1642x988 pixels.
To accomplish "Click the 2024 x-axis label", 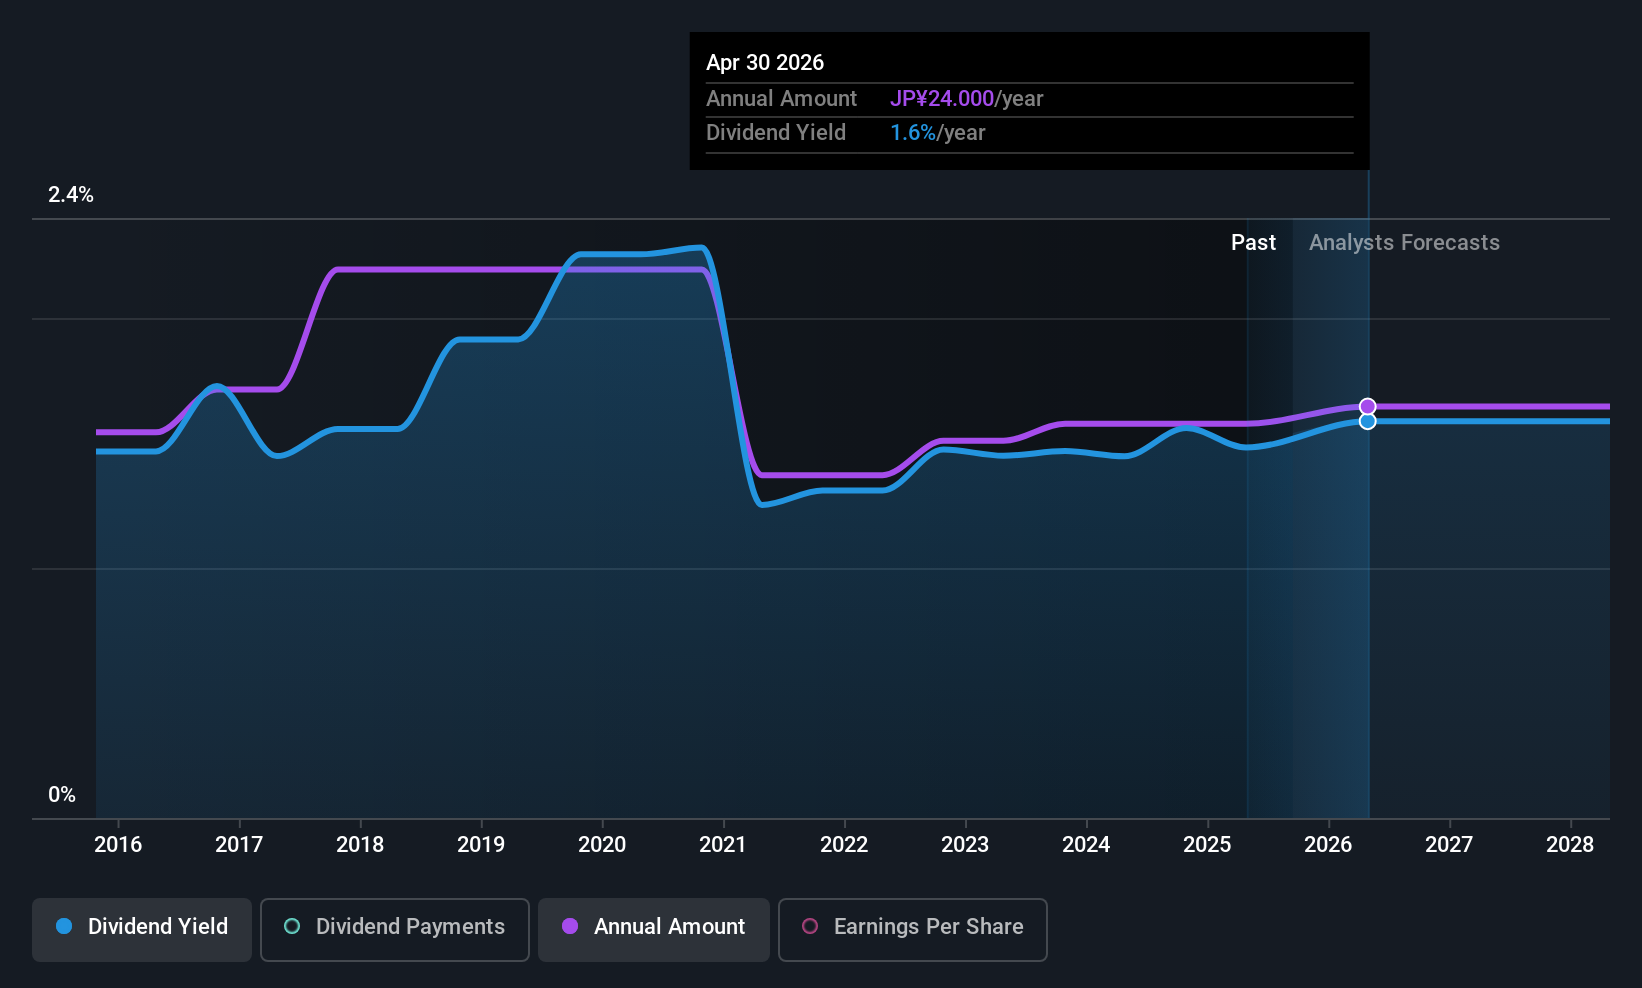I will pos(1086,845).
